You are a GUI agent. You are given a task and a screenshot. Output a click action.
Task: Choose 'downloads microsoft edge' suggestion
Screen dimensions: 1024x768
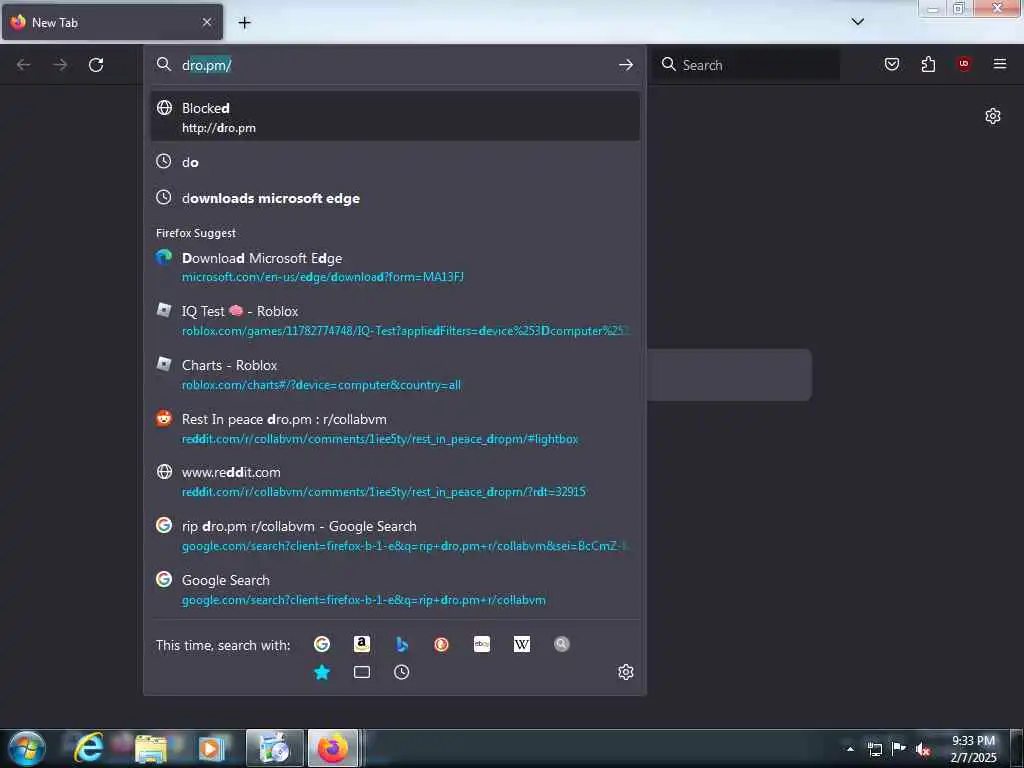pyautogui.click(x=395, y=198)
